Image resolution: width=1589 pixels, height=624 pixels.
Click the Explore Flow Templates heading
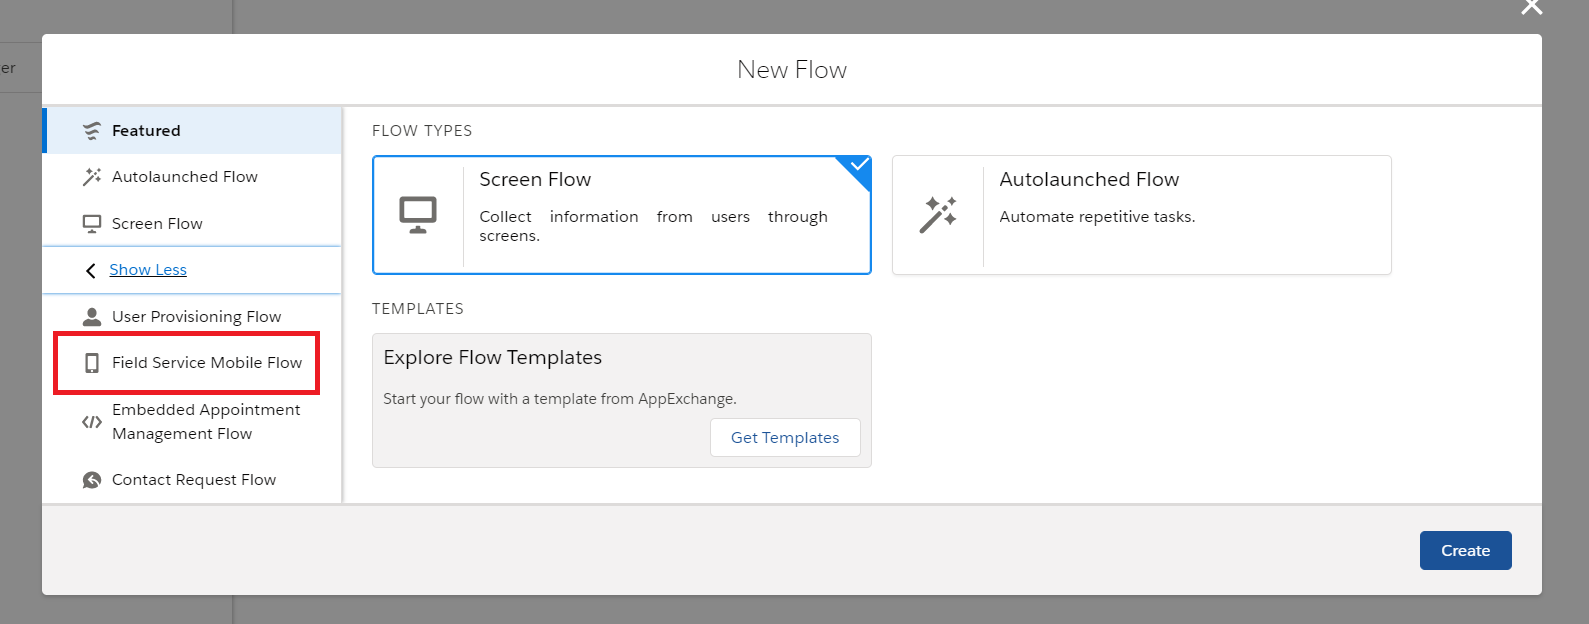pyautogui.click(x=492, y=358)
